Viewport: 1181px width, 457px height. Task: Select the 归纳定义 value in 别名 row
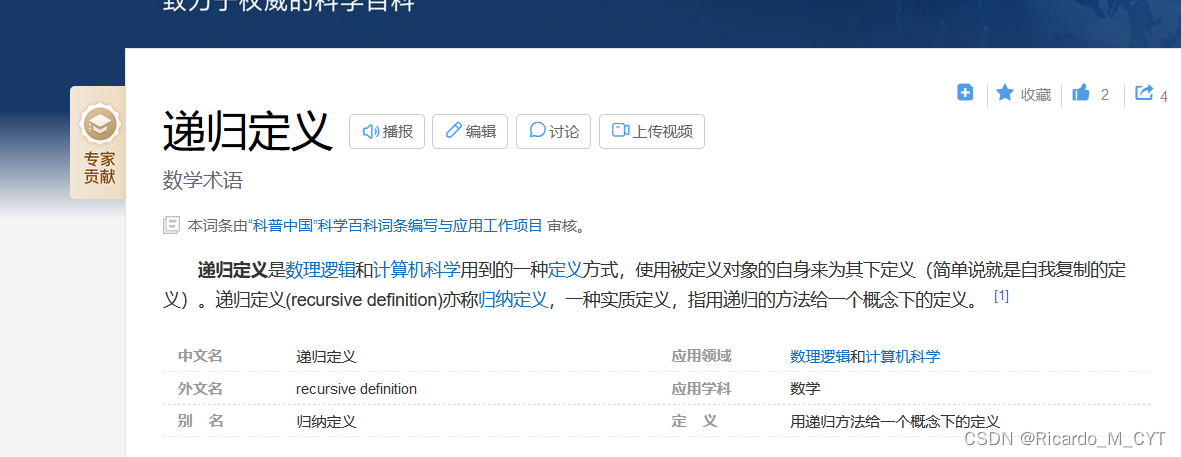[326, 422]
